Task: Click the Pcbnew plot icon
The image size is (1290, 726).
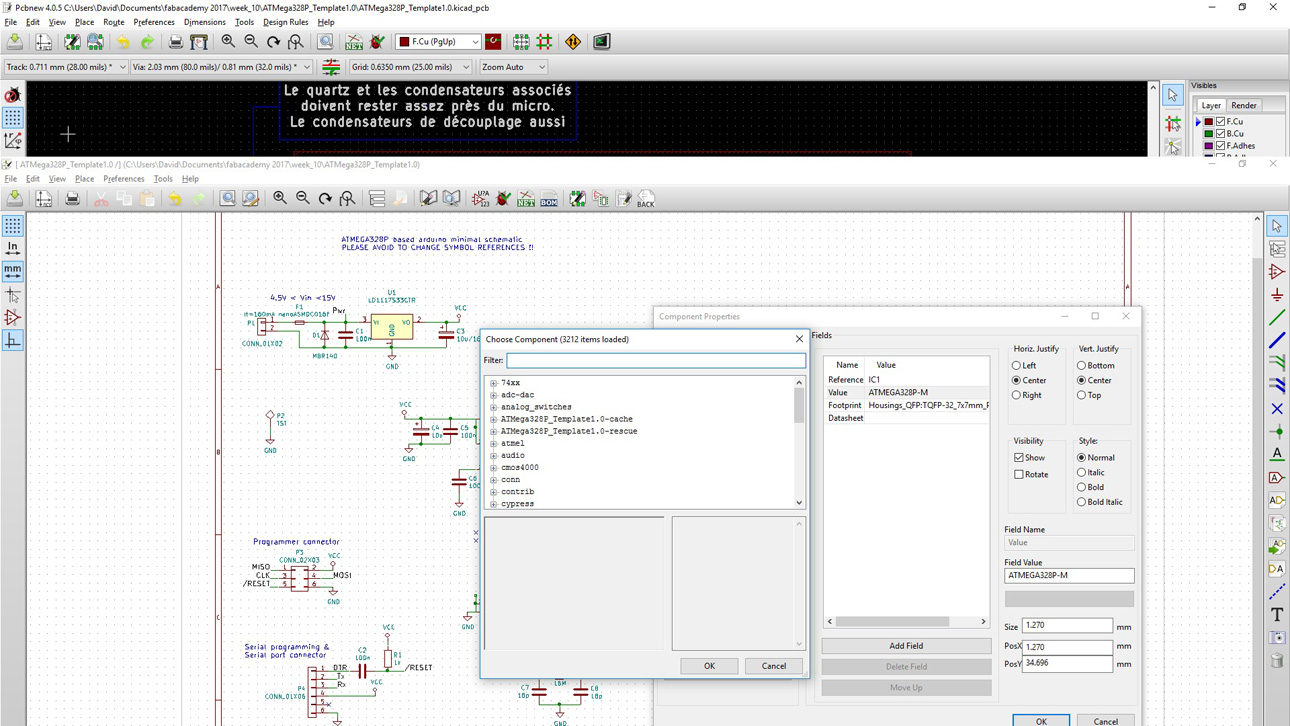Action: click(x=199, y=42)
